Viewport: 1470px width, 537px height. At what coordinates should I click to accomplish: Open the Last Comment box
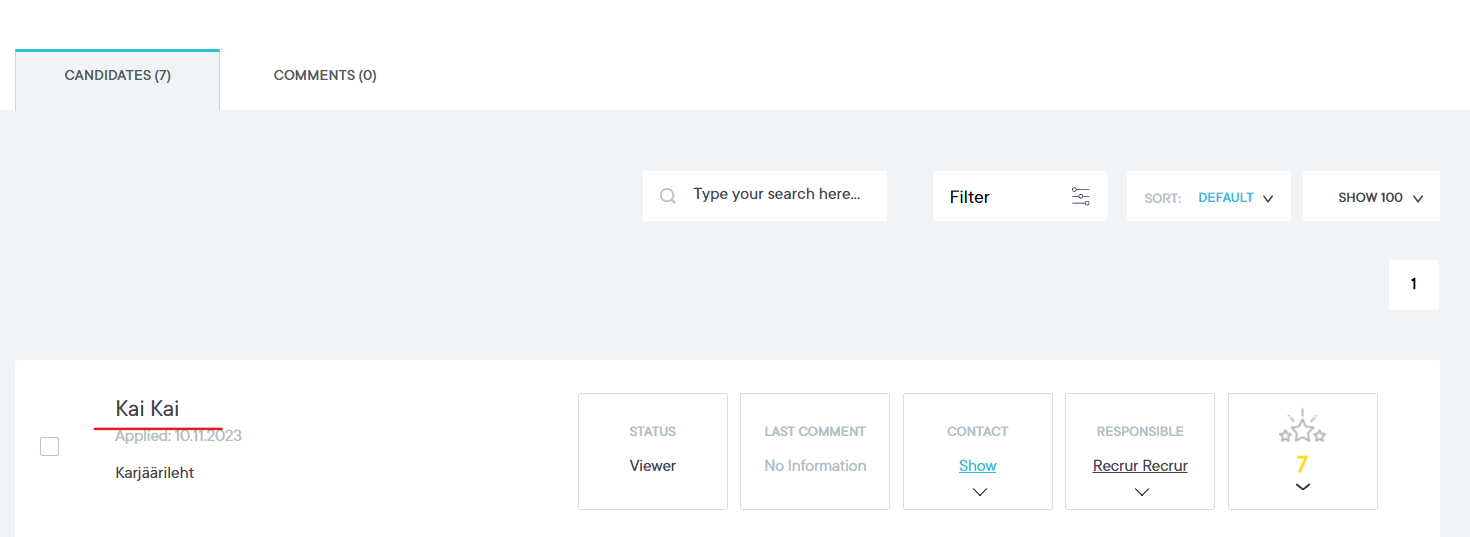pyautogui.click(x=814, y=452)
